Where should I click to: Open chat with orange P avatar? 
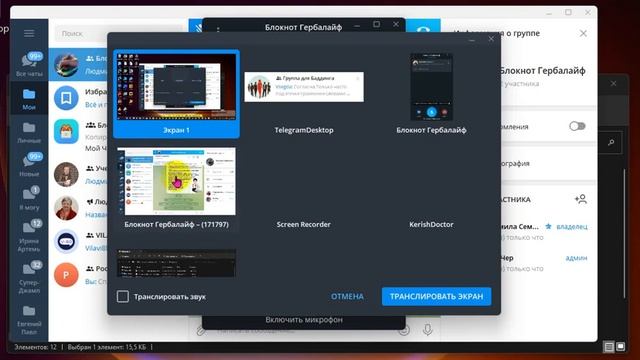click(x=66, y=275)
